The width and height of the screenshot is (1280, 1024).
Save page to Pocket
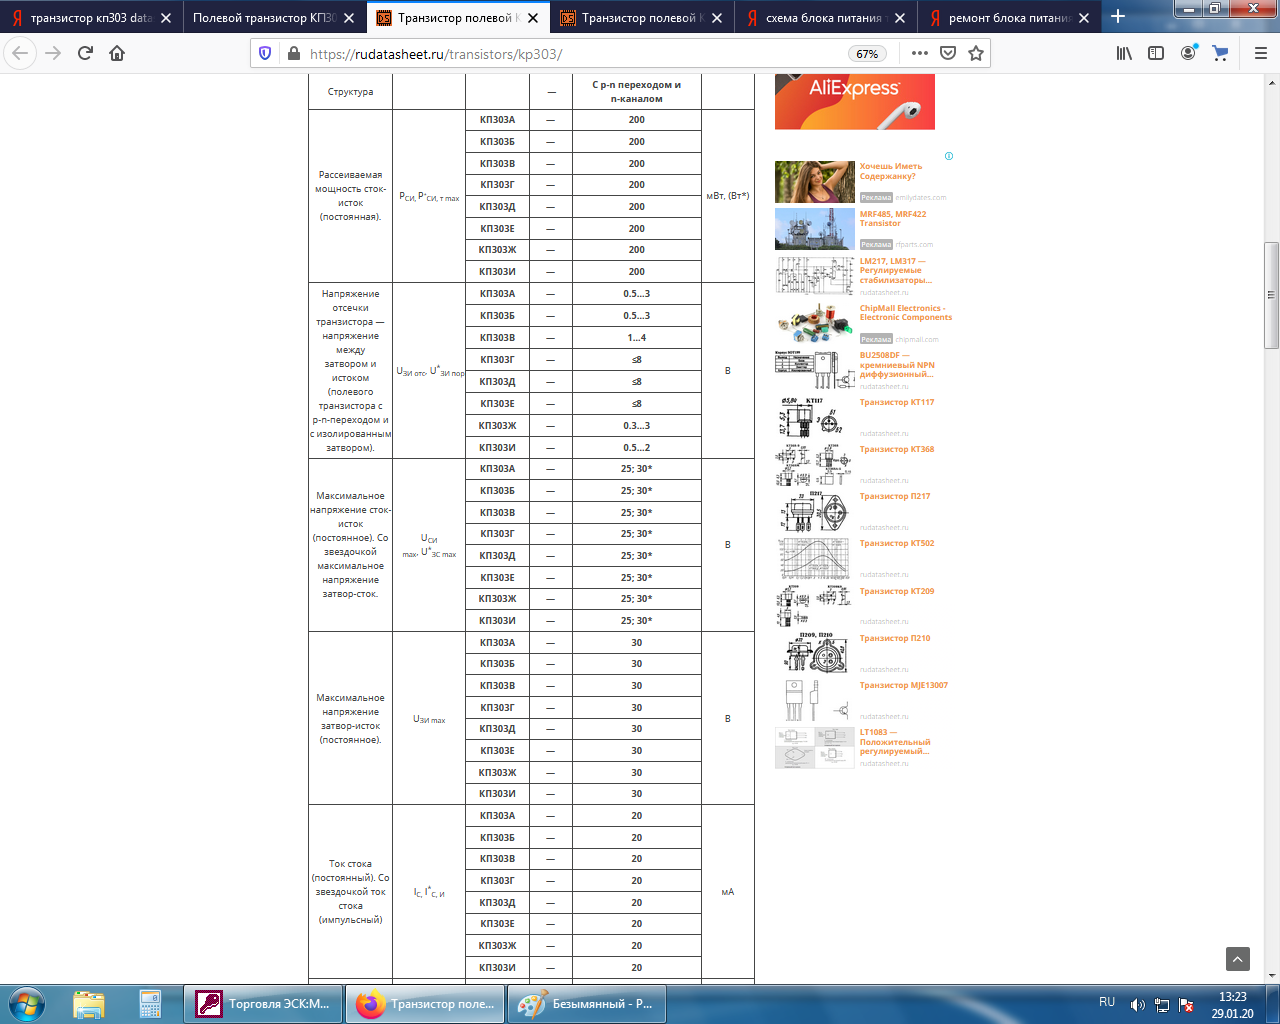[948, 53]
